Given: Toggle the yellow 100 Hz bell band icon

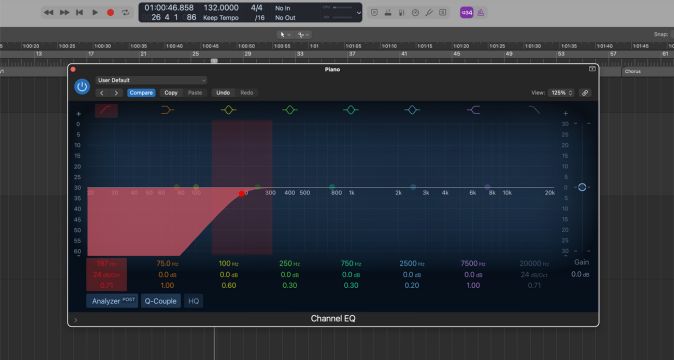Looking at the screenshot, I should 228,110.
